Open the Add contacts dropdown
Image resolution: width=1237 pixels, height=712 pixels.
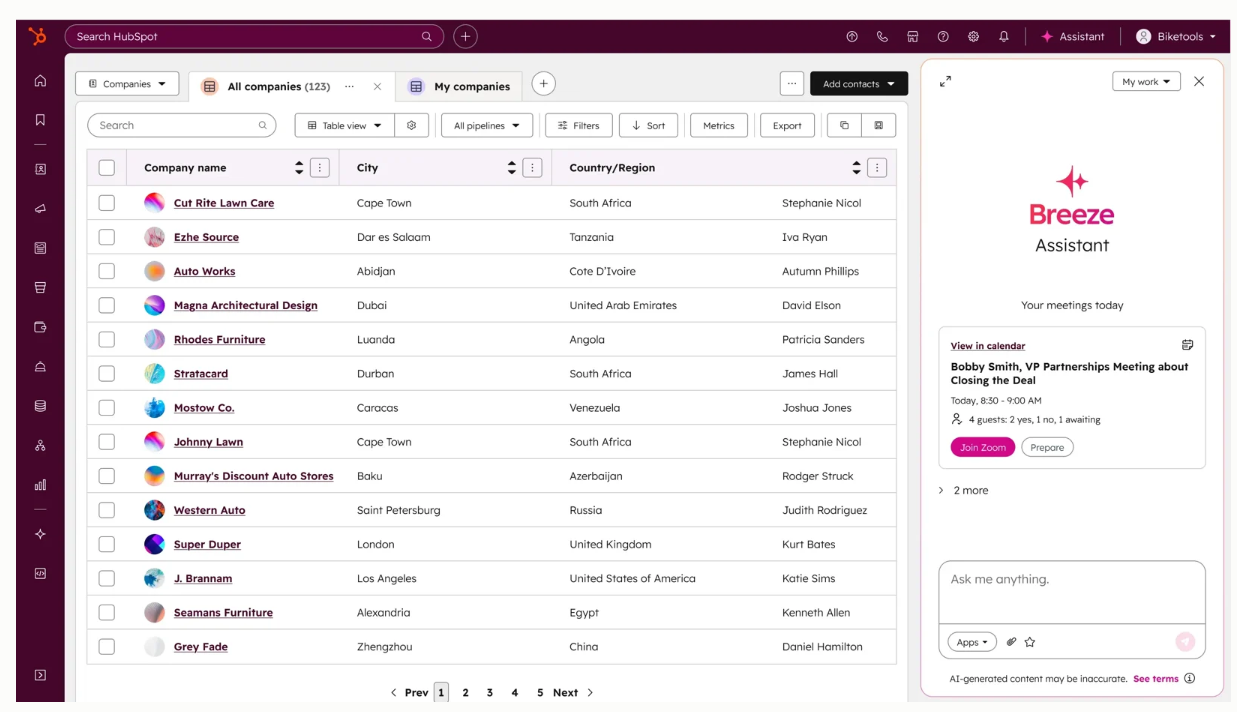click(x=858, y=83)
